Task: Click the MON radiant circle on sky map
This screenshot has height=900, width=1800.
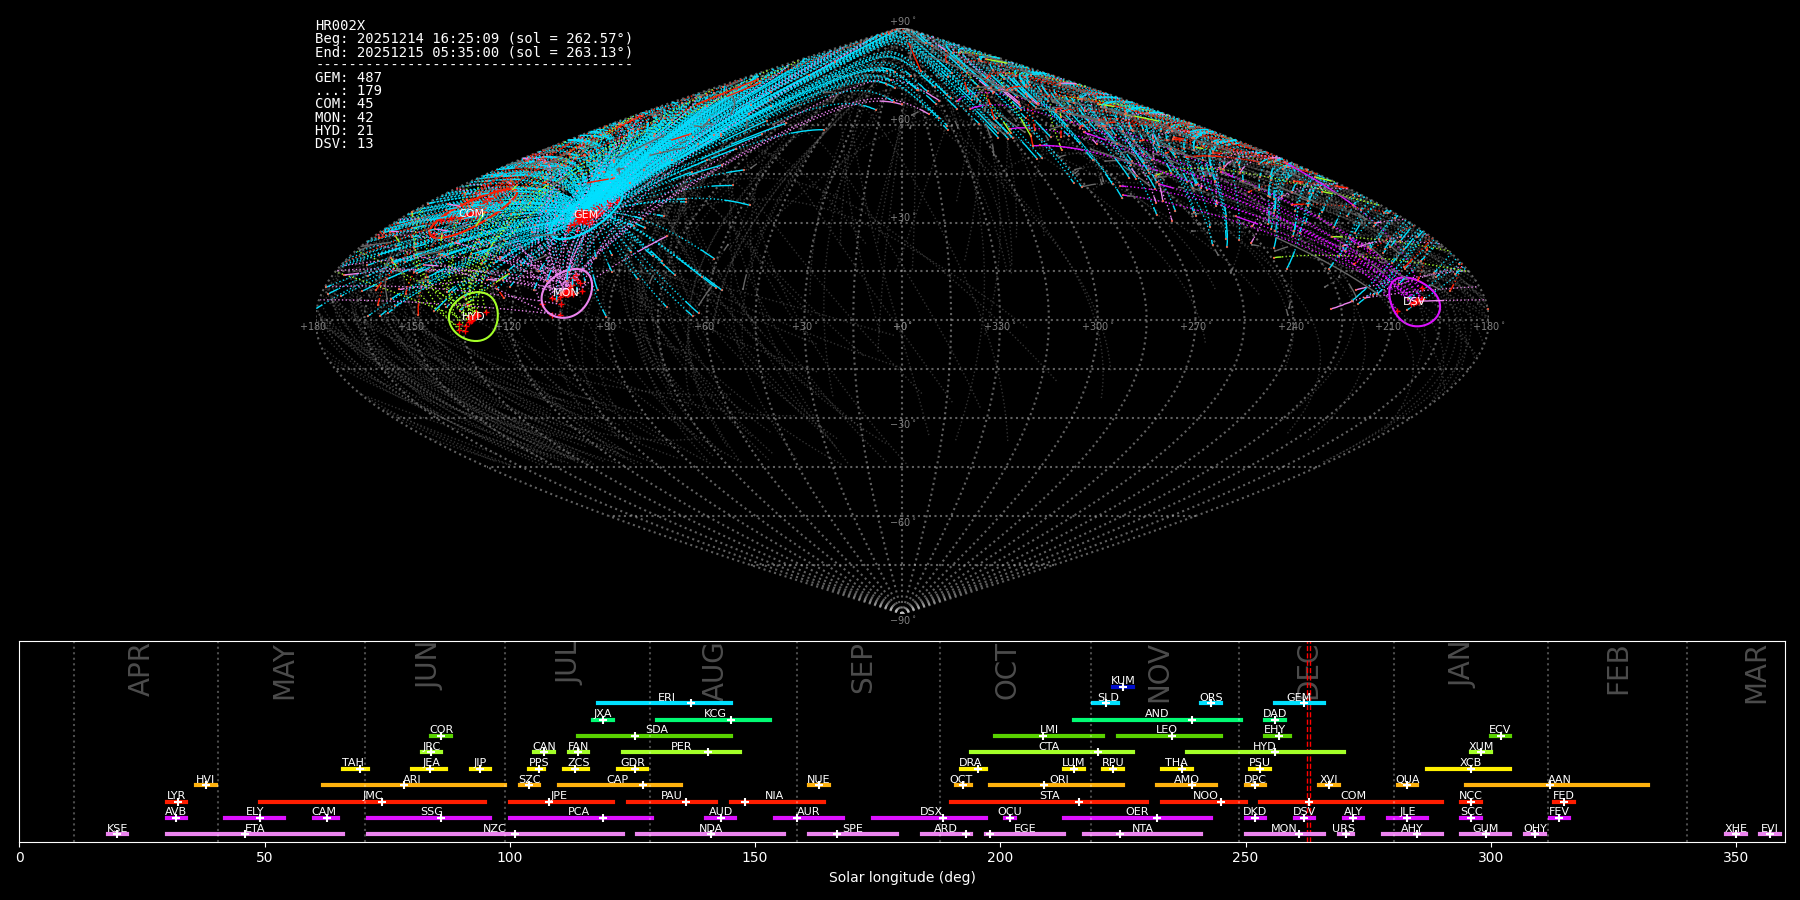Action: [x=567, y=293]
